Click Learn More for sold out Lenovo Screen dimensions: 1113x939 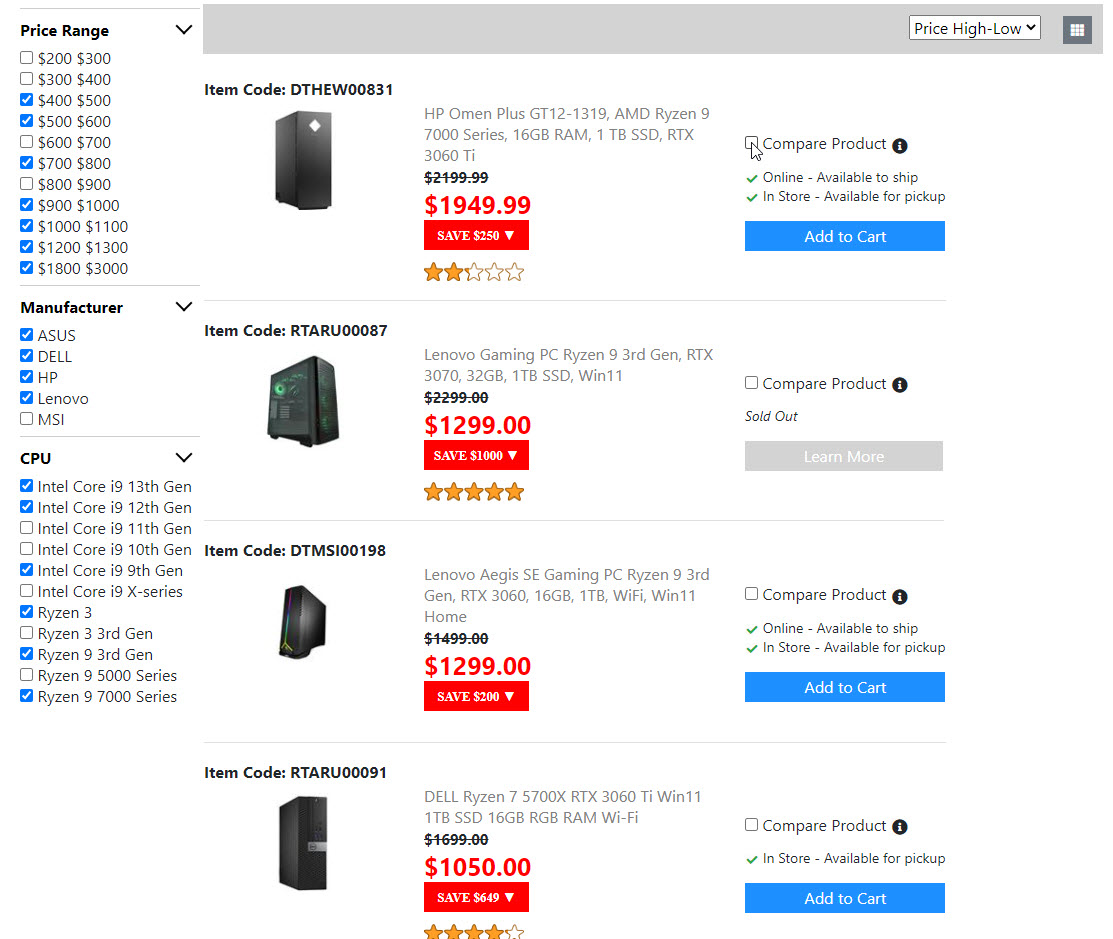pos(844,456)
